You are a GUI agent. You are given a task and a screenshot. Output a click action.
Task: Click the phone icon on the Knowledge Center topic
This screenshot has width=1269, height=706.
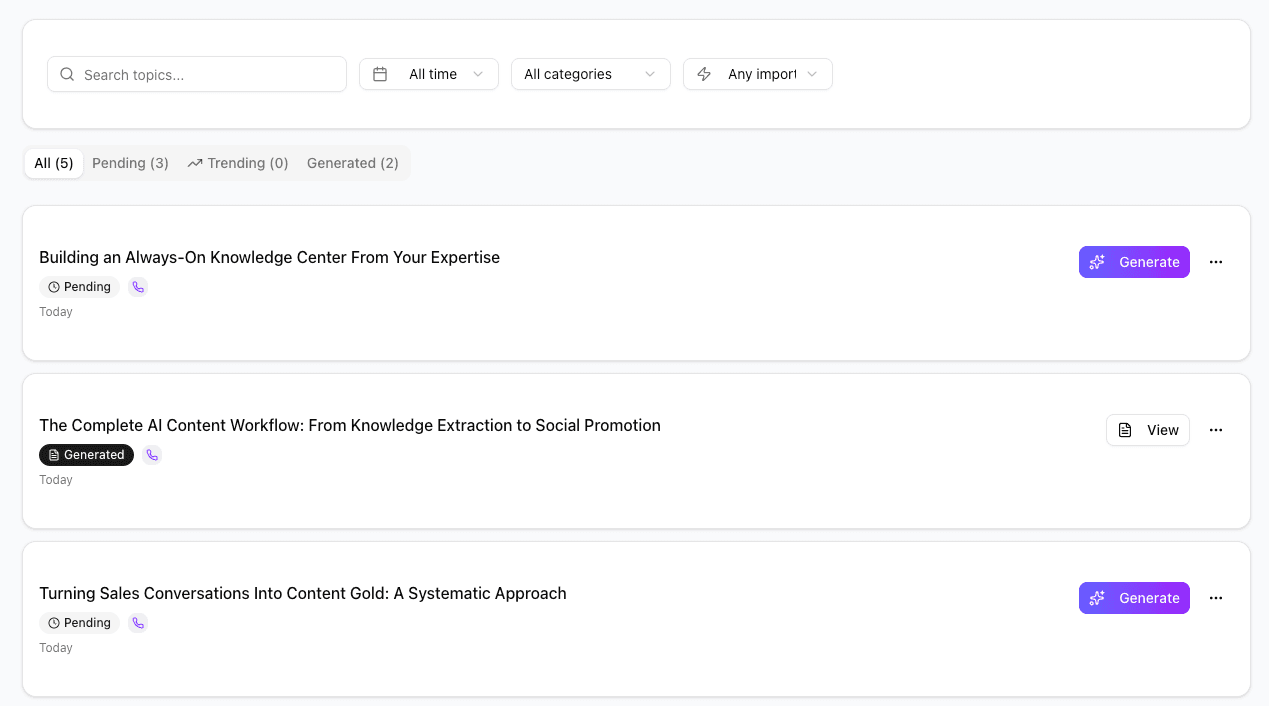138,287
